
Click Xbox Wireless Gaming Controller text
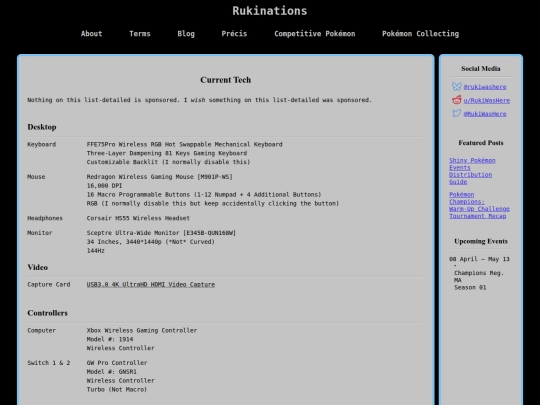[x=142, y=330]
